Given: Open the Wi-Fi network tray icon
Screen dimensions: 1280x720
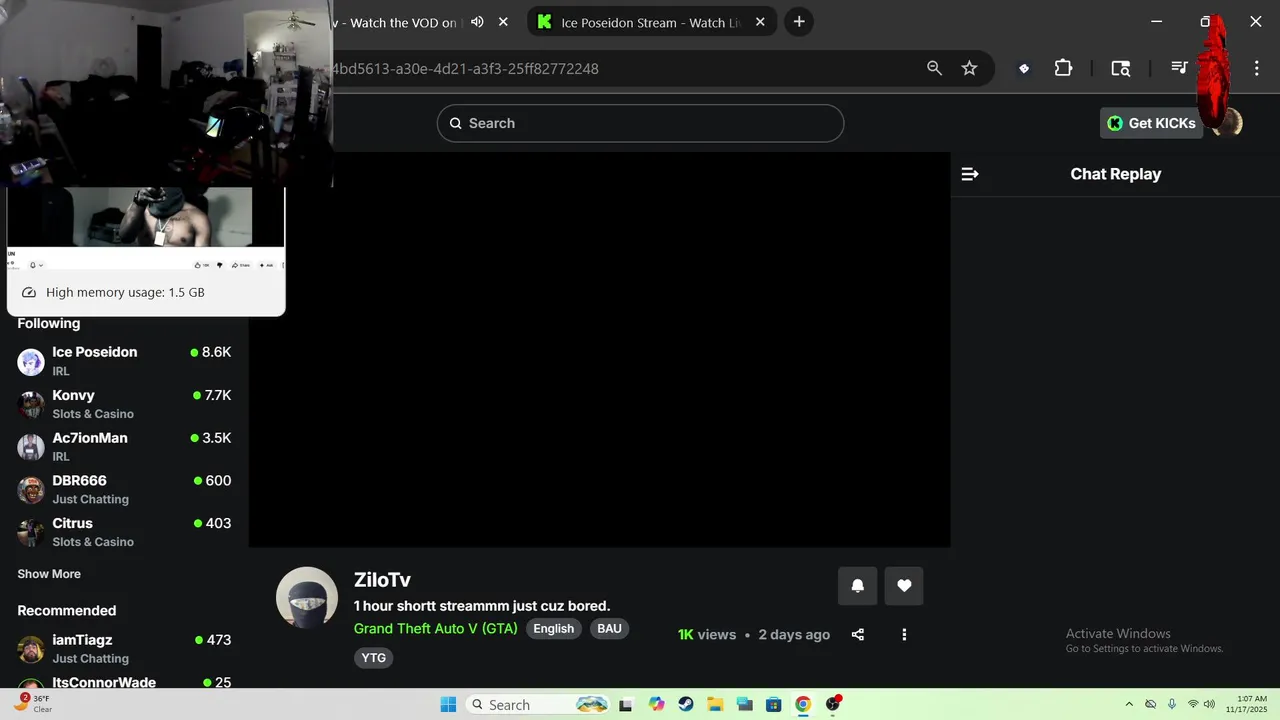Looking at the screenshot, I should [x=1192, y=704].
